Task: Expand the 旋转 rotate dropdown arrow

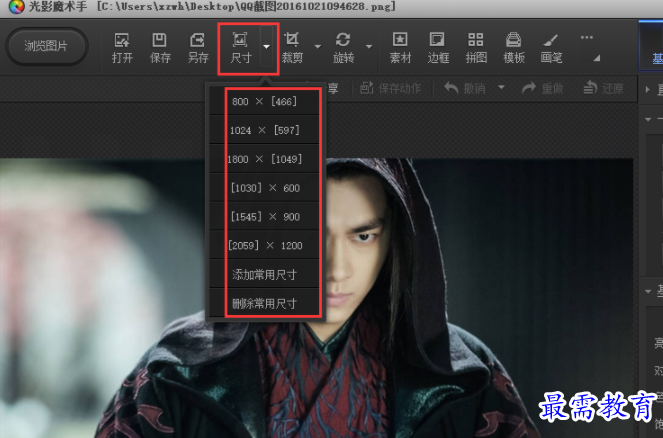Action: [369, 47]
